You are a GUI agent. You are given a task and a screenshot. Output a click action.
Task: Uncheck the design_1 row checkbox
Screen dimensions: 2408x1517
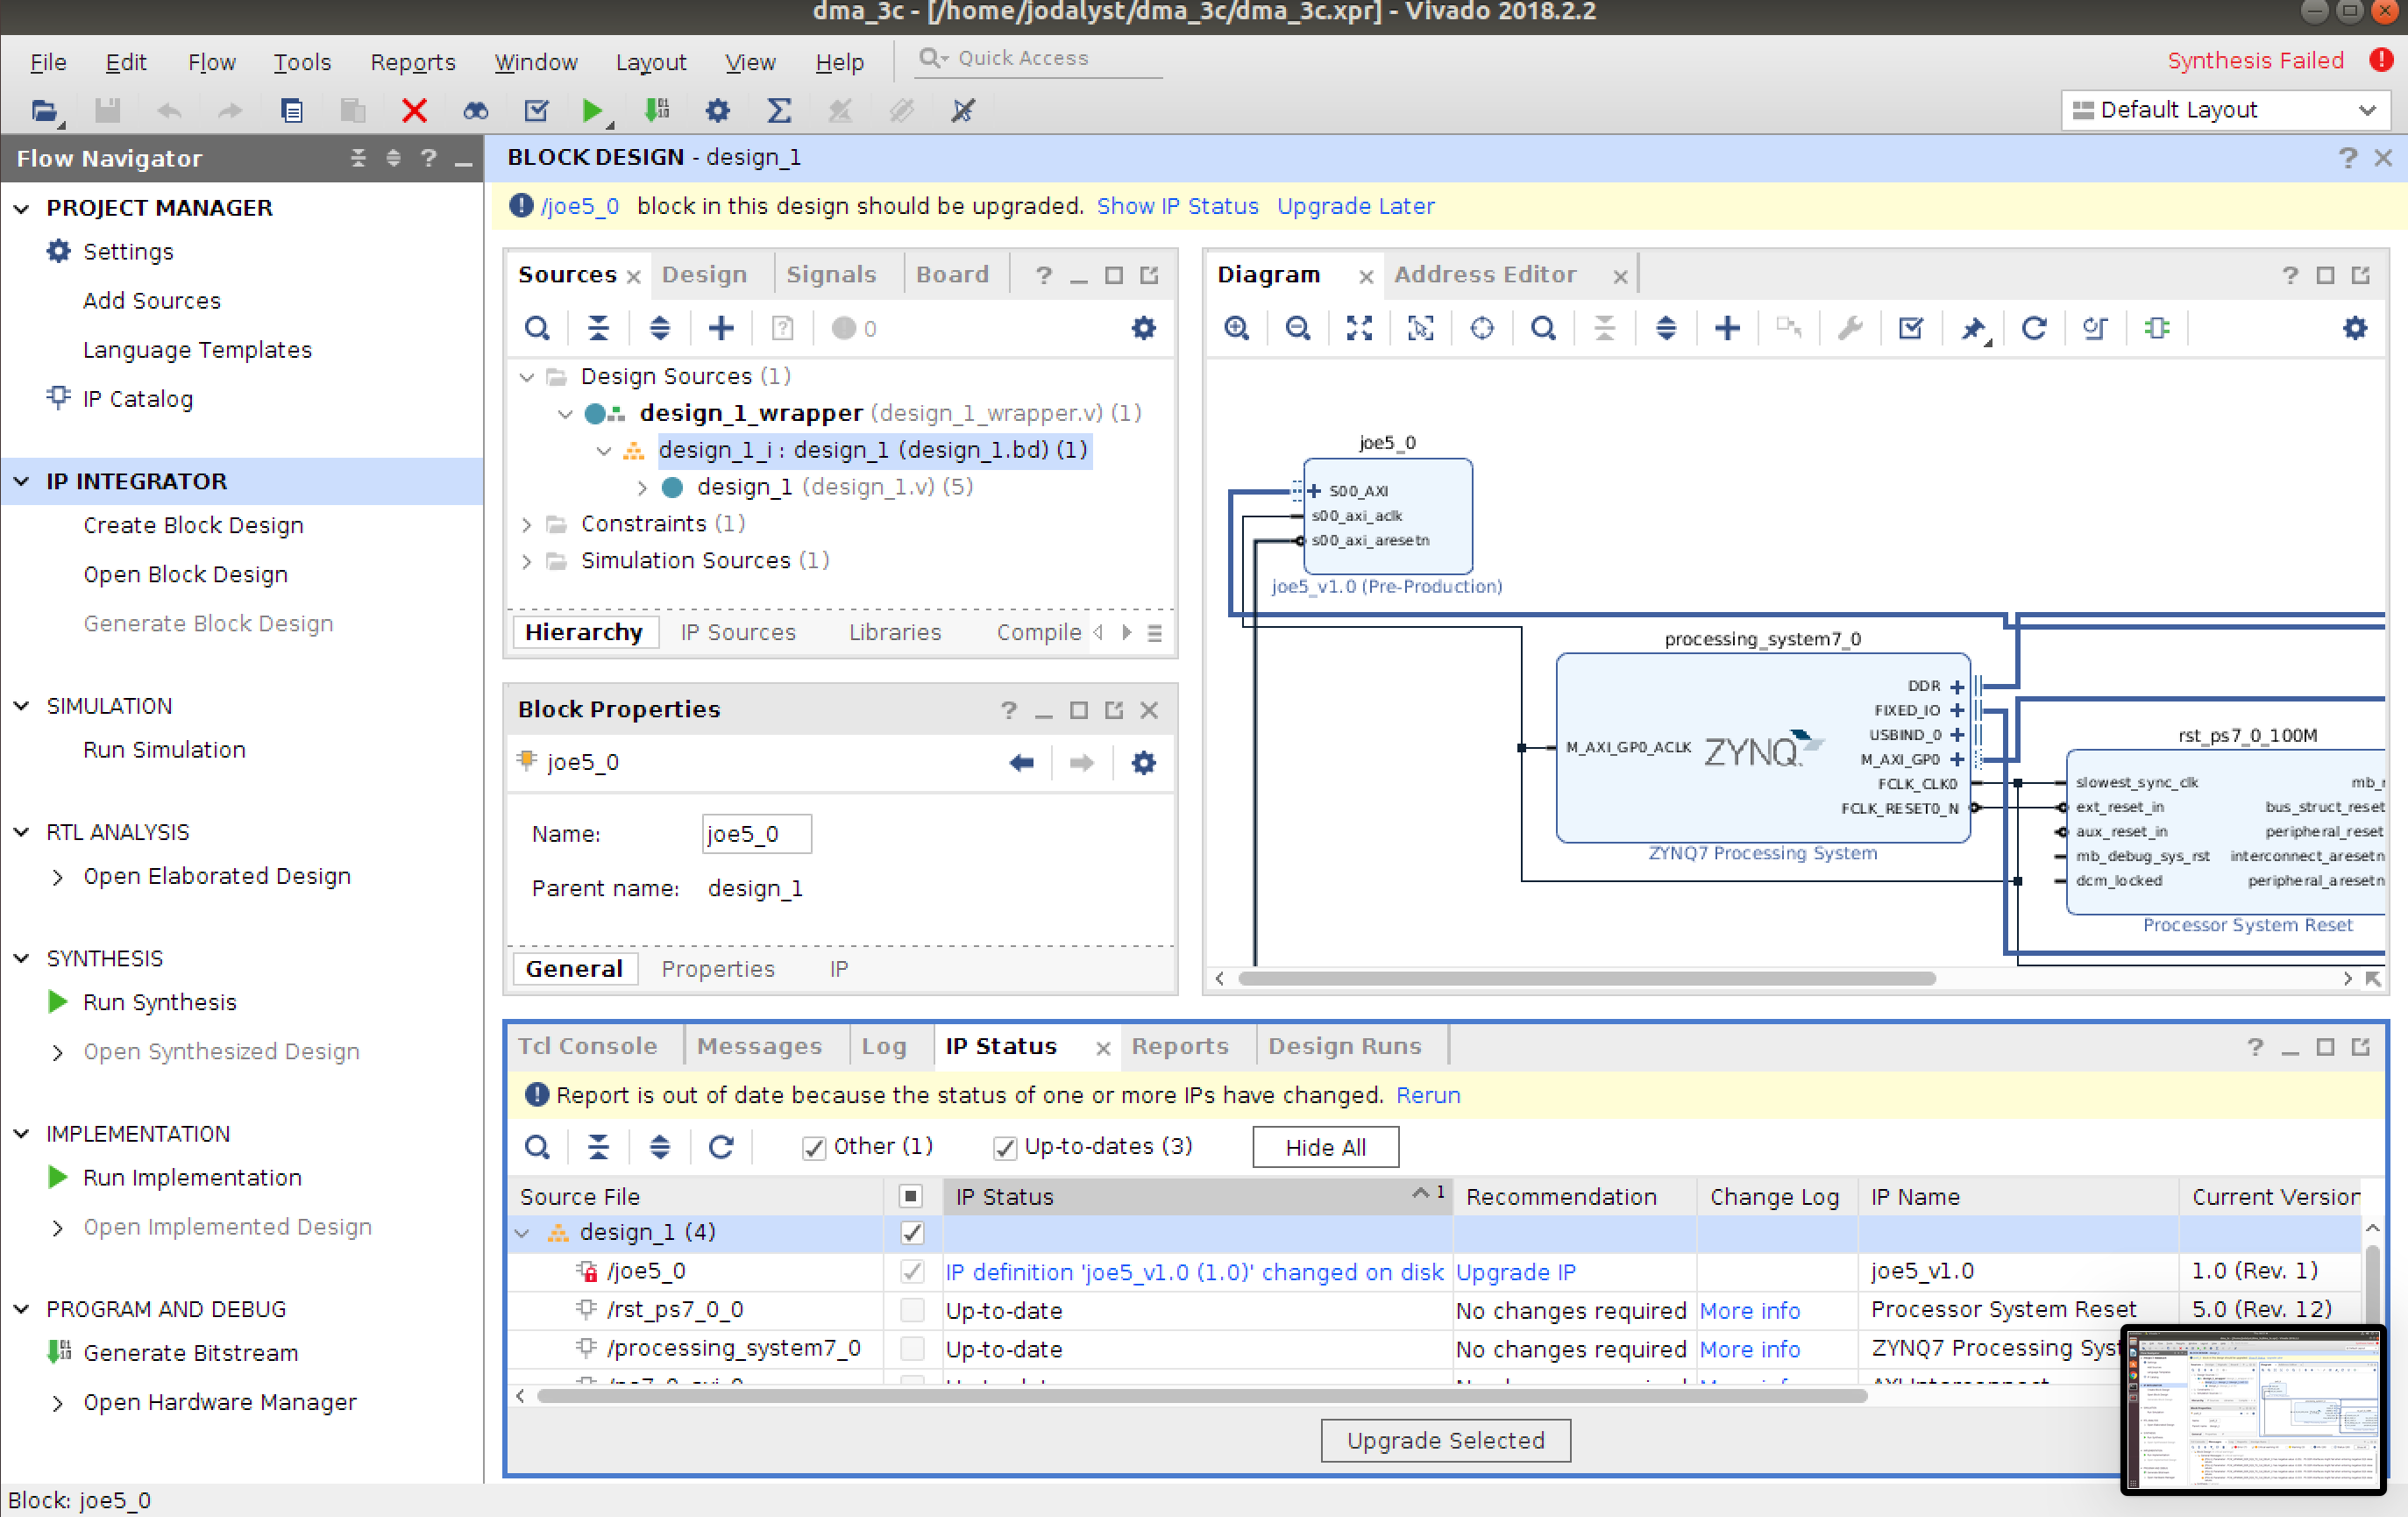[x=911, y=1232]
